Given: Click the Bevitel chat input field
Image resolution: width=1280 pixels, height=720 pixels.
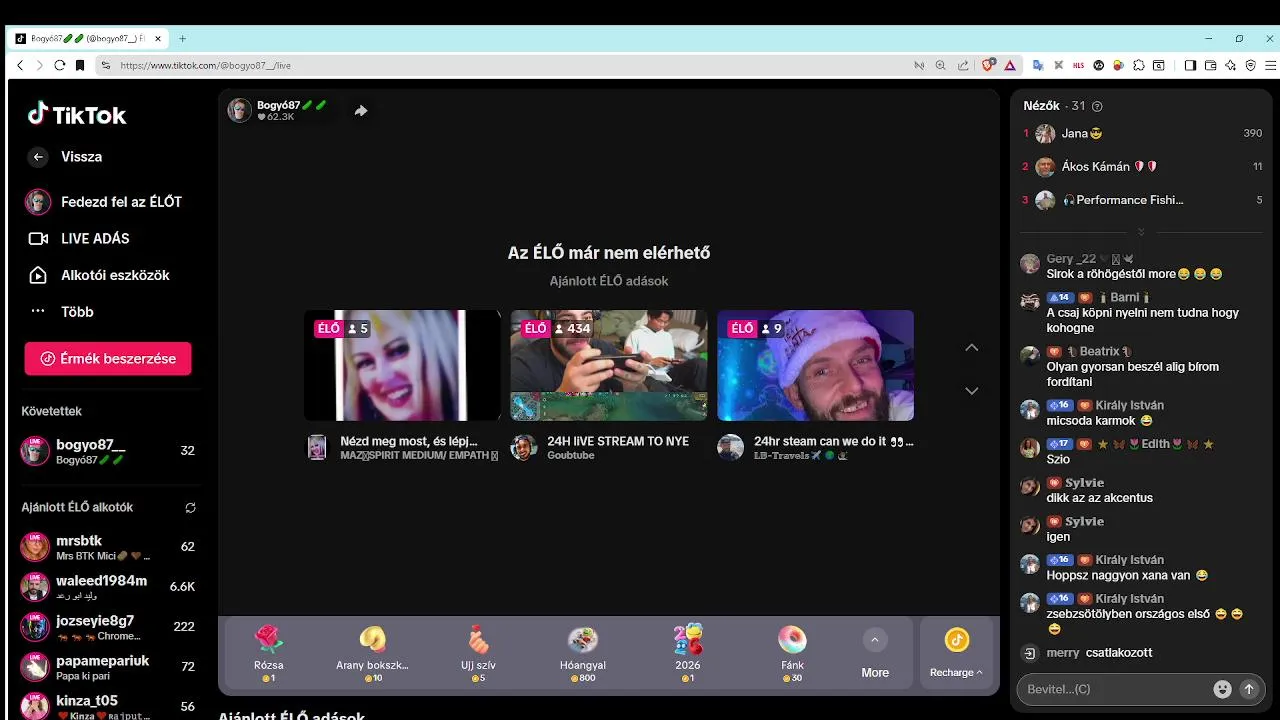Looking at the screenshot, I should pyautogui.click(x=1115, y=689).
